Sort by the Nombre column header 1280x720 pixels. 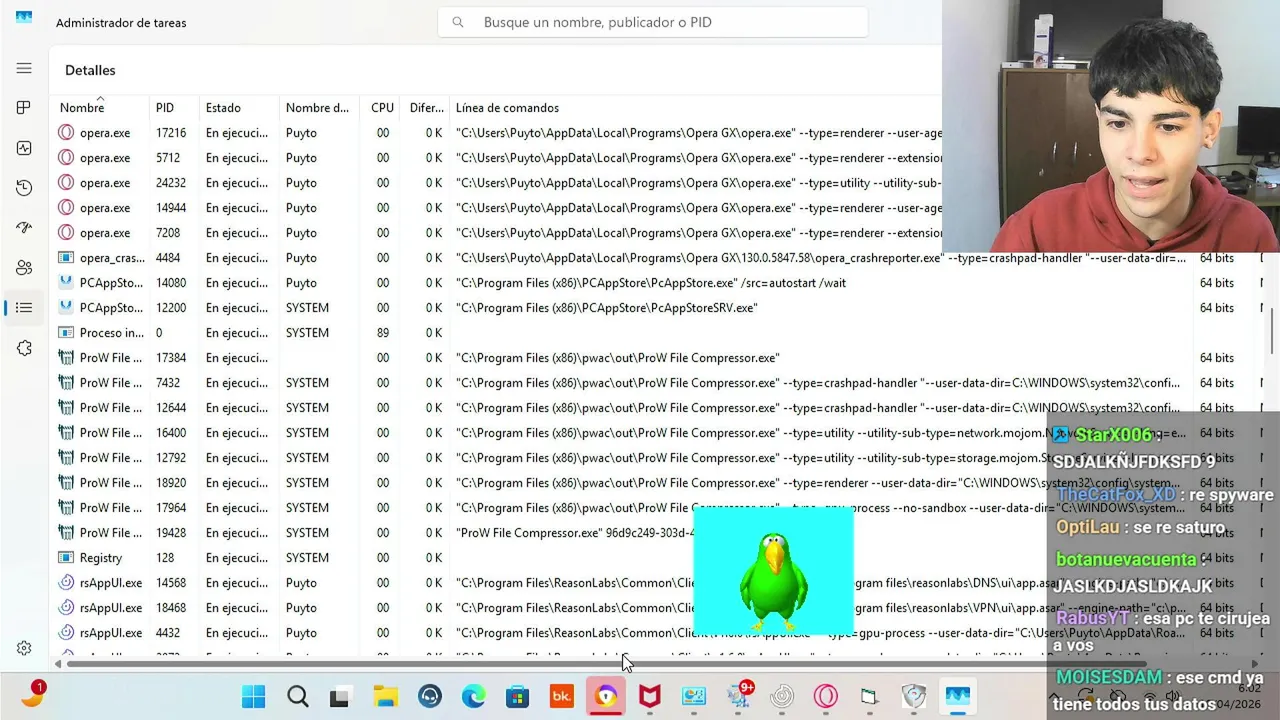(82, 108)
